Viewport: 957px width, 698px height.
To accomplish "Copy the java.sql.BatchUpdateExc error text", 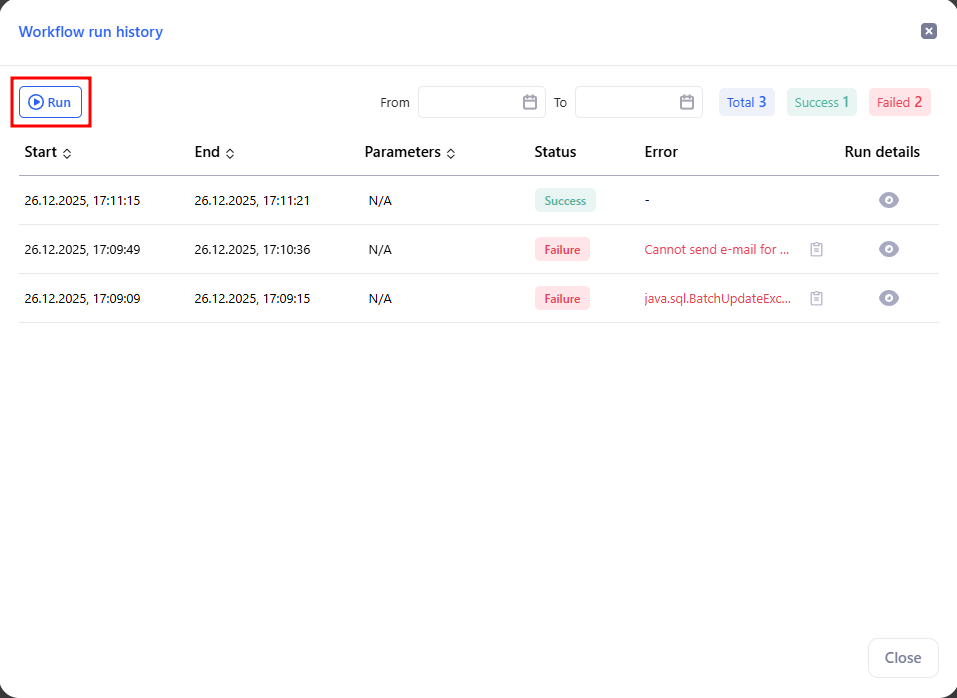I will 816,298.
